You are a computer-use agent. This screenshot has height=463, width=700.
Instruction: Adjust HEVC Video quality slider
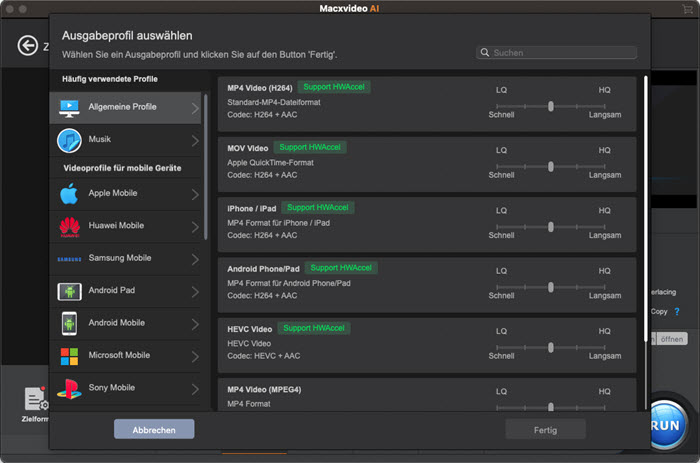click(550, 347)
